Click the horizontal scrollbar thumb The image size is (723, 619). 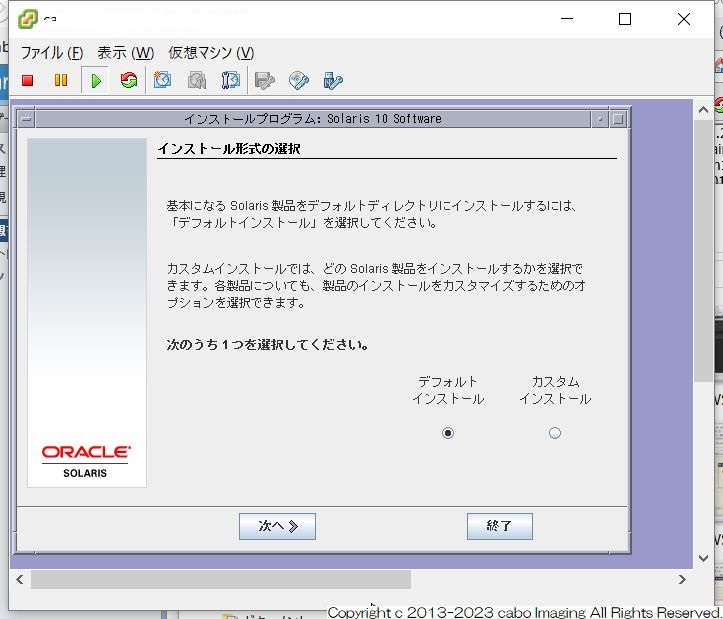click(x=221, y=579)
